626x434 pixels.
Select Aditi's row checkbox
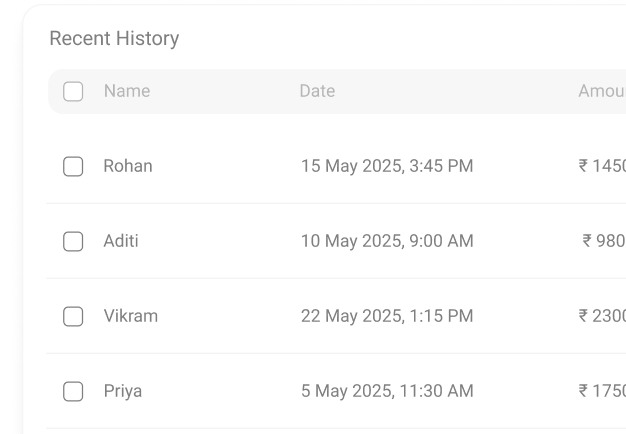[73, 241]
